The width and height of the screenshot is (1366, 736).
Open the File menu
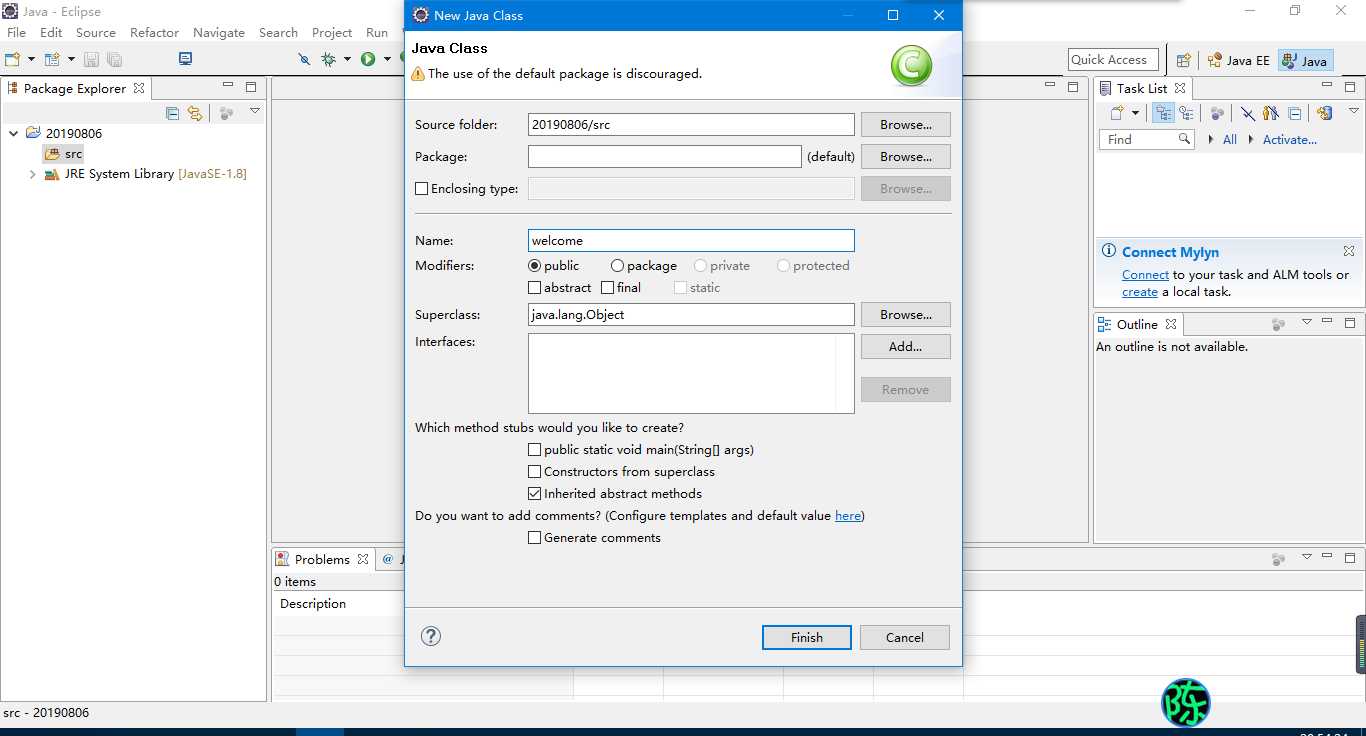coord(16,32)
